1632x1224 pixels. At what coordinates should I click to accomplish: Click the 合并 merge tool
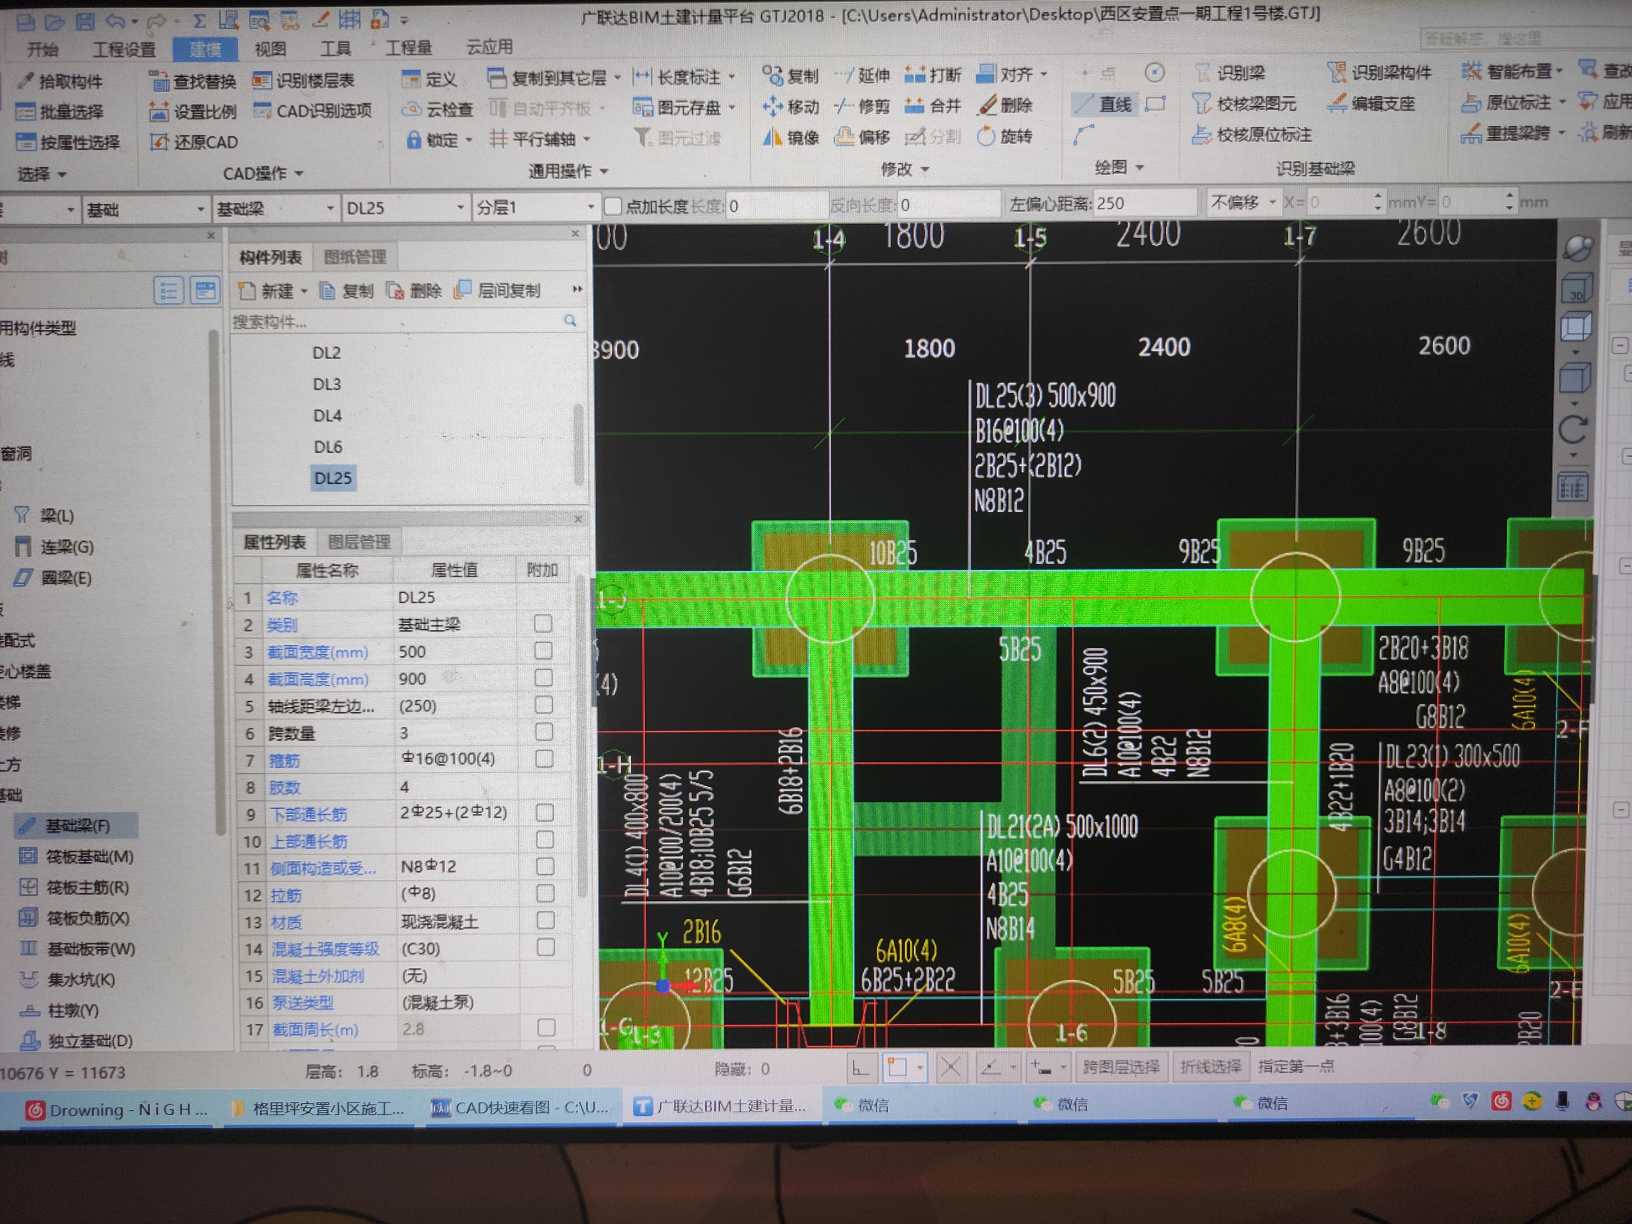click(x=932, y=105)
